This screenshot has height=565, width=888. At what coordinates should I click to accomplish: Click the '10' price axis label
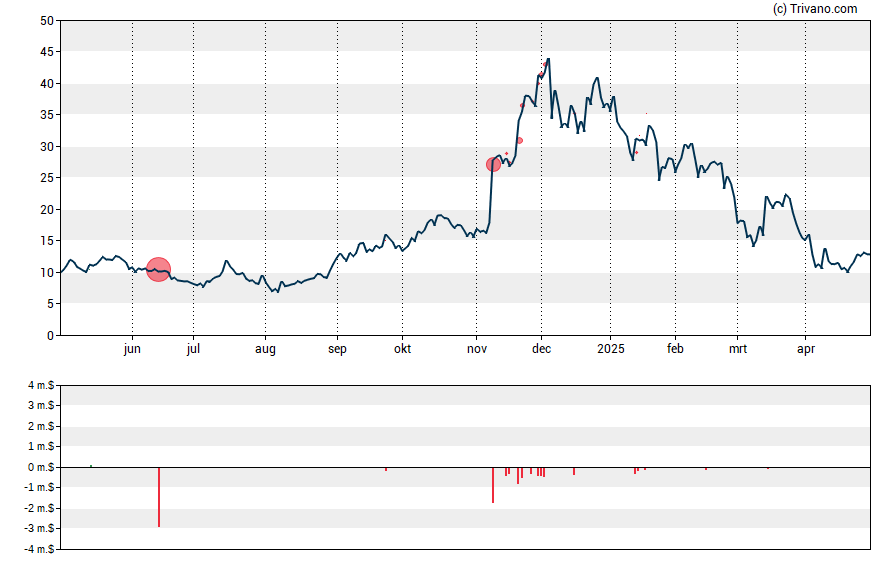47,272
